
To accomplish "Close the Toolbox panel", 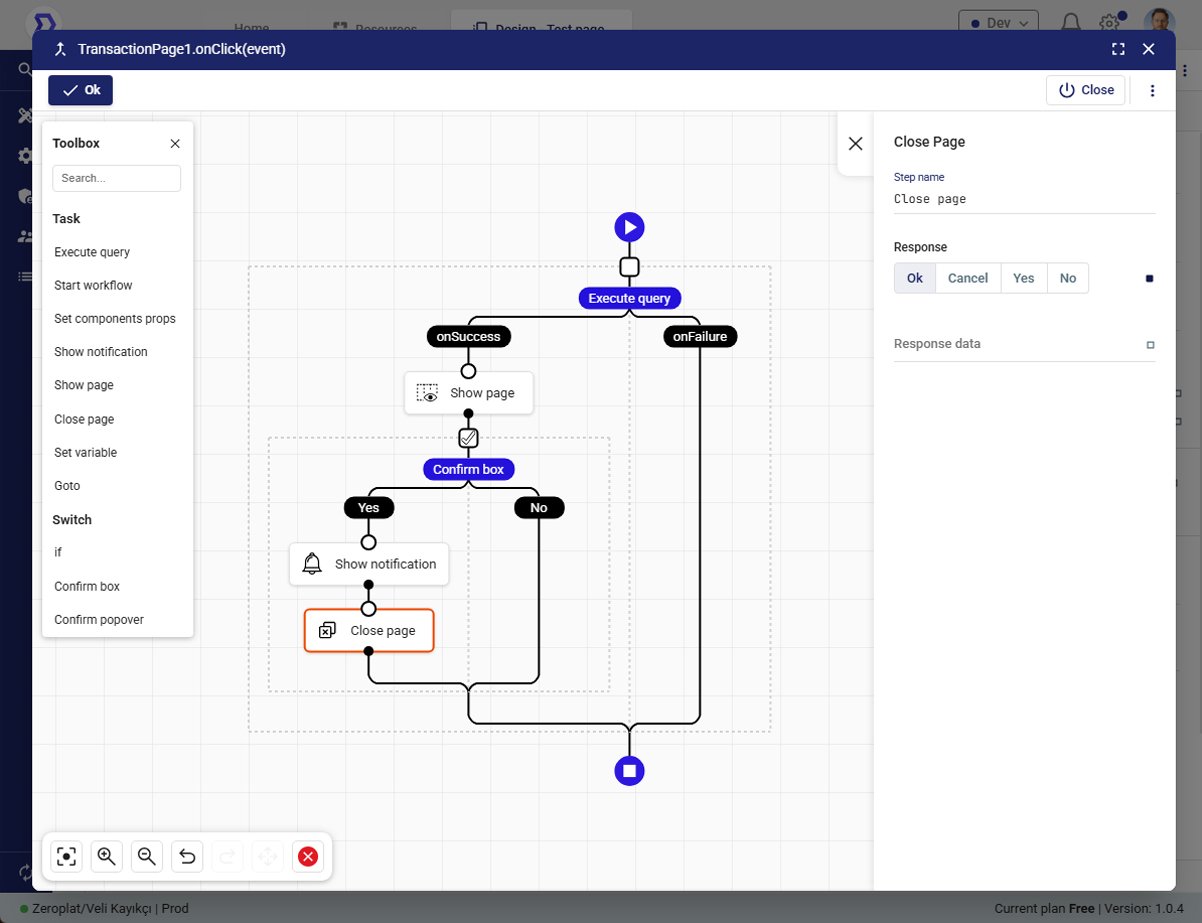I will coord(175,143).
